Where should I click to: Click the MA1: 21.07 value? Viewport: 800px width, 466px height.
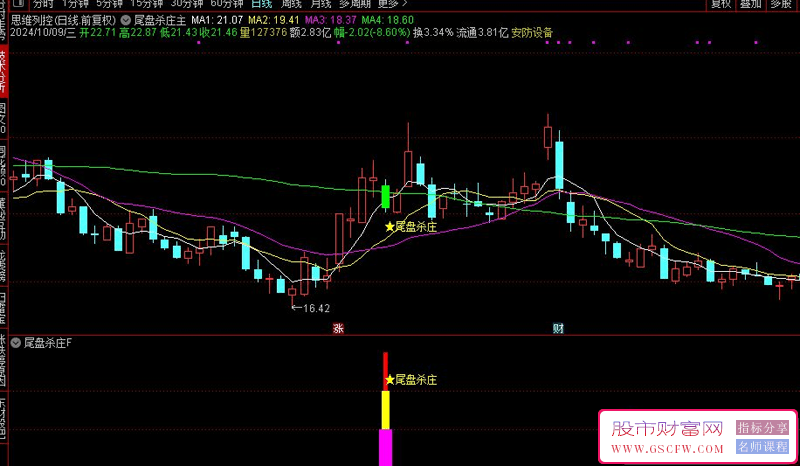tap(217, 20)
